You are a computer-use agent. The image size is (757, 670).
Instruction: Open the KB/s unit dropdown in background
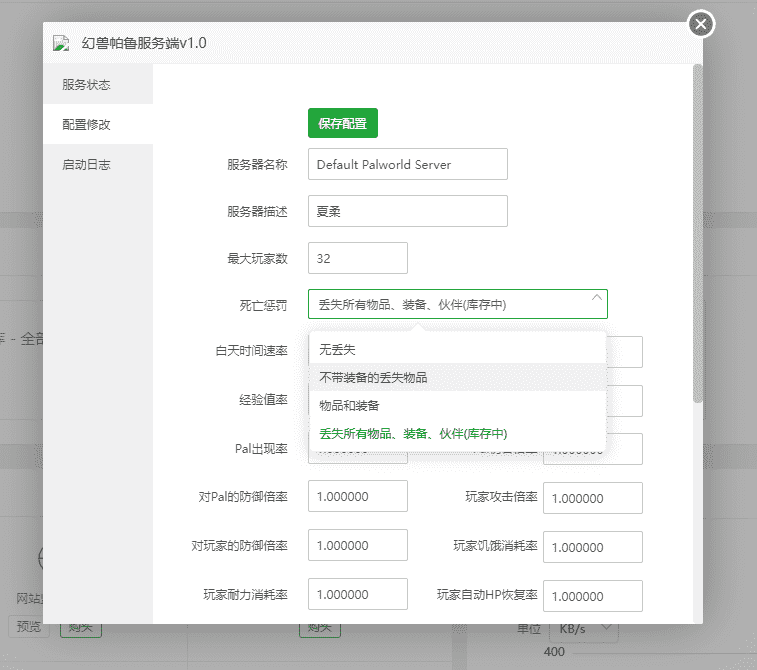click(584, 629)
